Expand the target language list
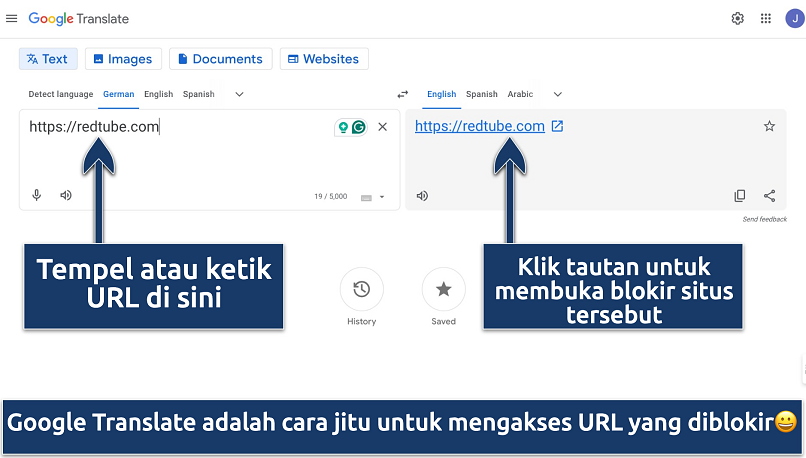Image resolution: width=806 pixels, height=458 pixels. pyautogui.click(x=558, y=94)
